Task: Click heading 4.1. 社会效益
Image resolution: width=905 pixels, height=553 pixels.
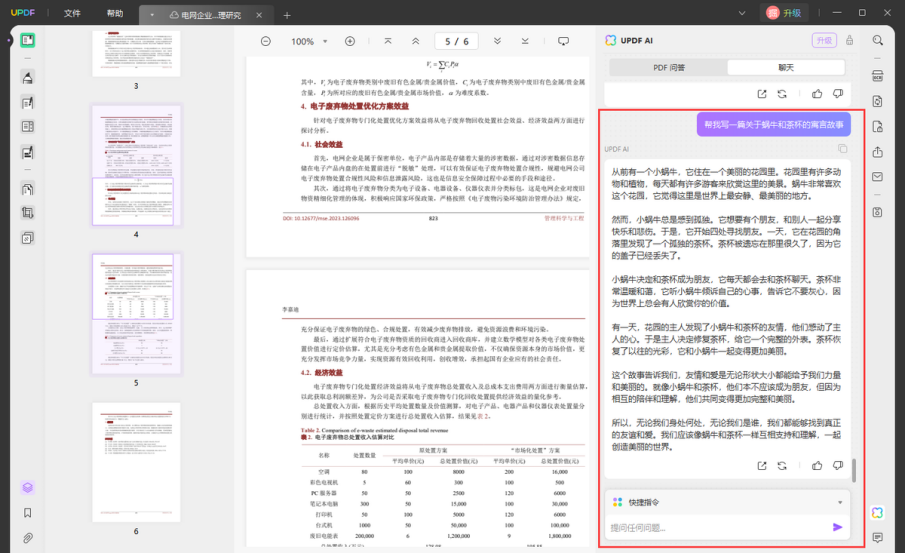Action: pyautogui.click(x=321, y=144)
